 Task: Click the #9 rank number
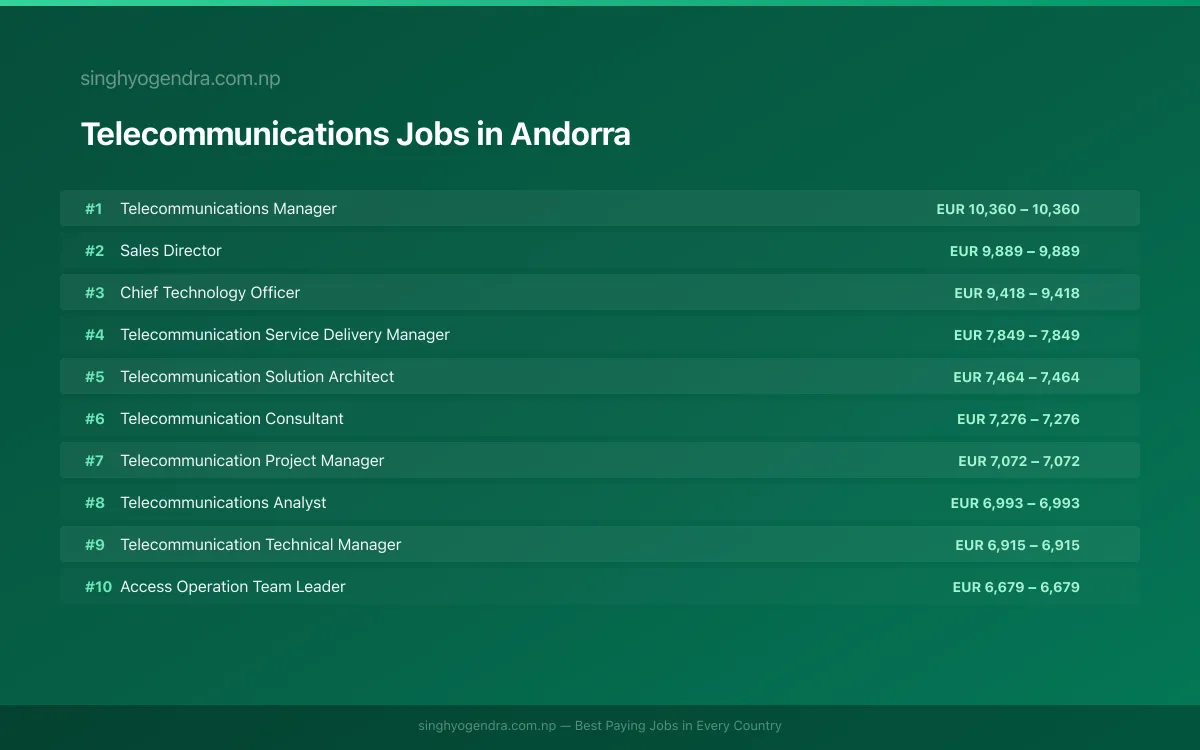coord(94,545)
